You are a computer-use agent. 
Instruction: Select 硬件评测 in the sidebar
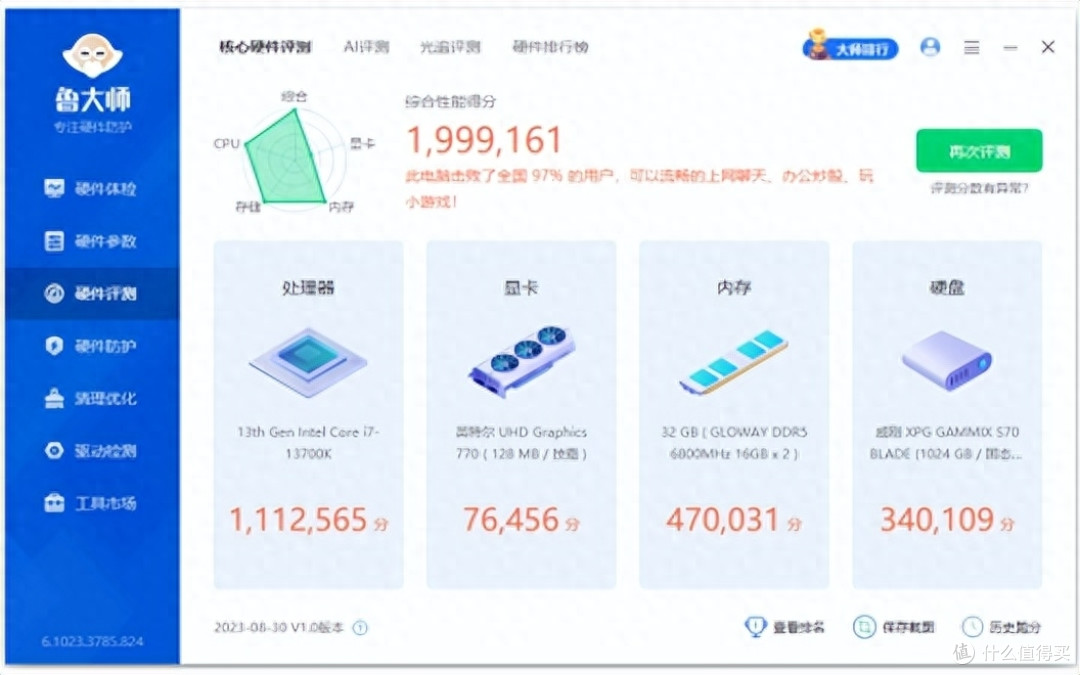point(92,293)
